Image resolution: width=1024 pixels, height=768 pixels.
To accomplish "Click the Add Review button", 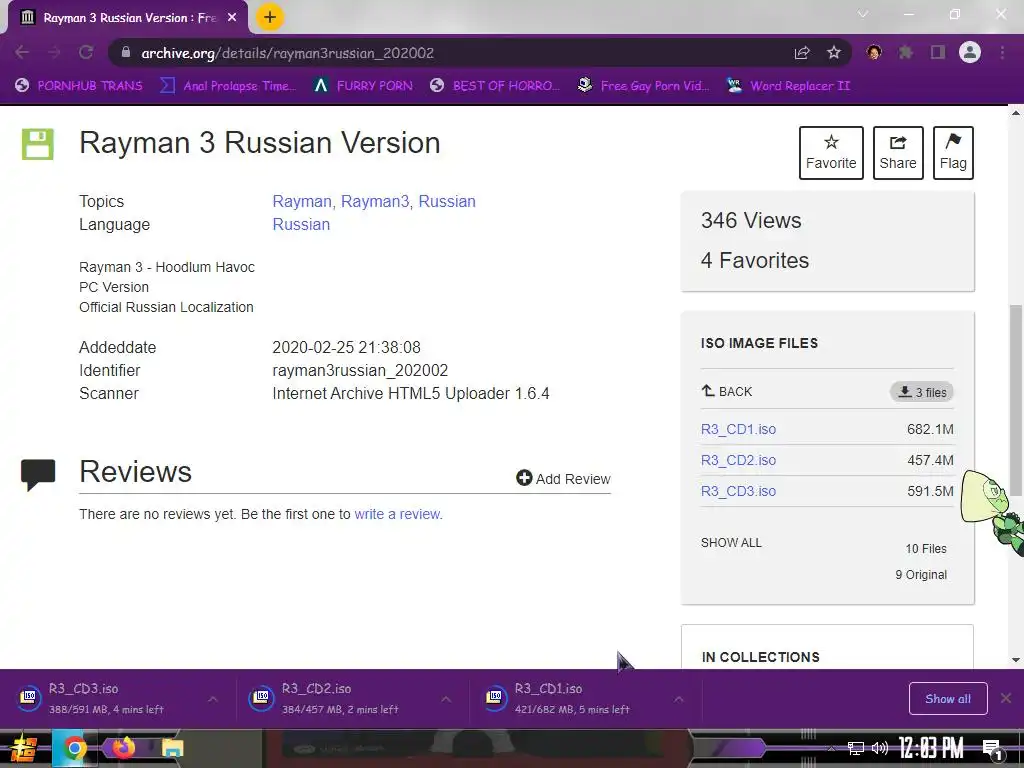I will [x=563, y=479].
